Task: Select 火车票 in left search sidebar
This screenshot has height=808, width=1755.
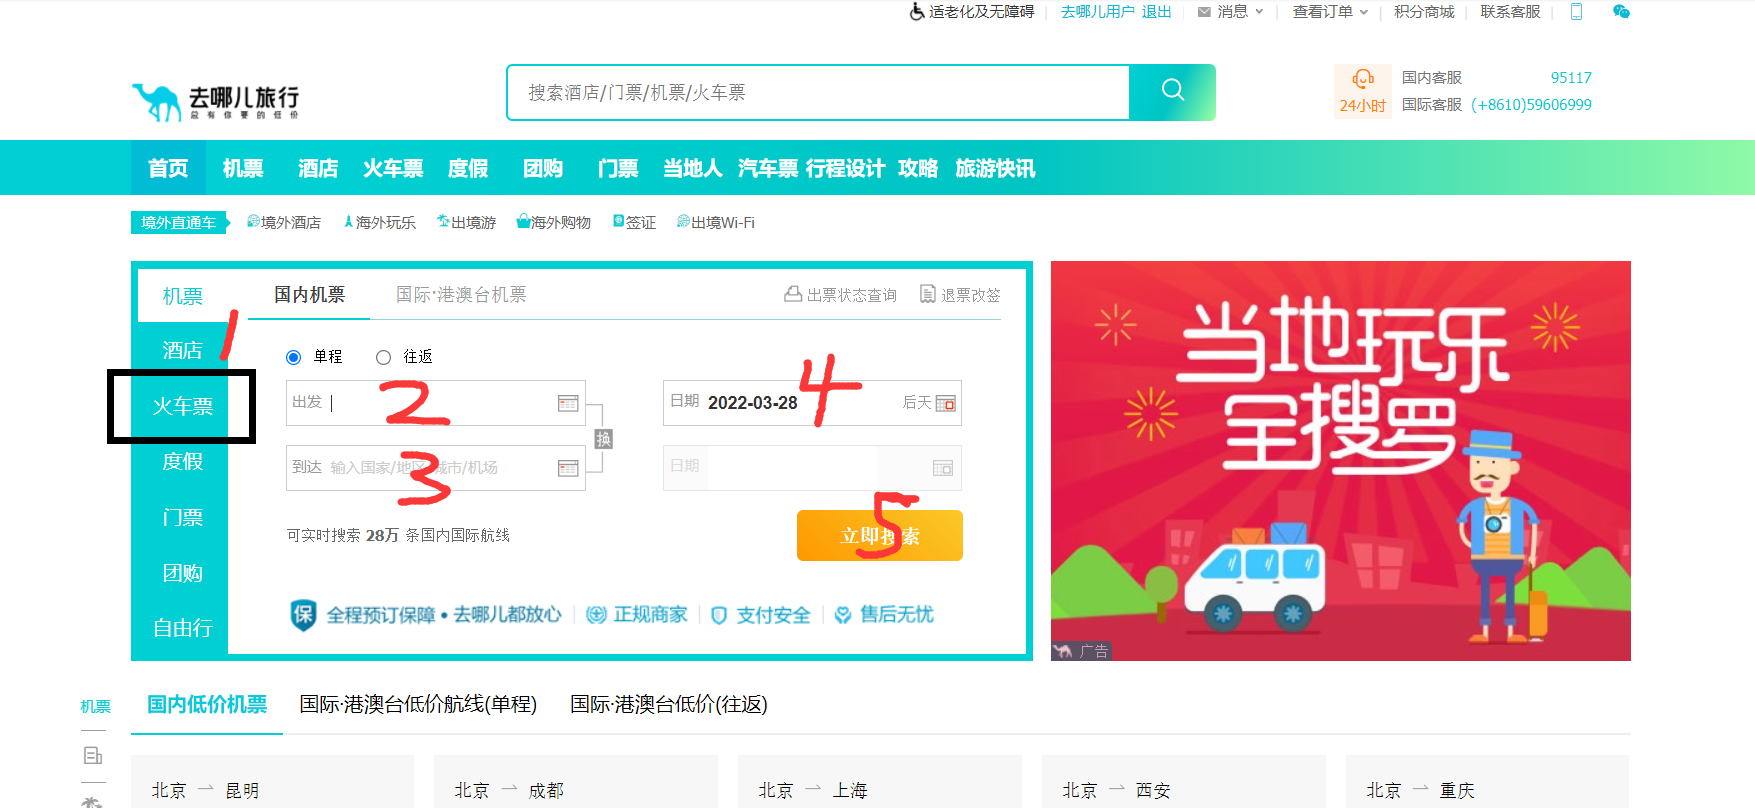Action: 182,406
